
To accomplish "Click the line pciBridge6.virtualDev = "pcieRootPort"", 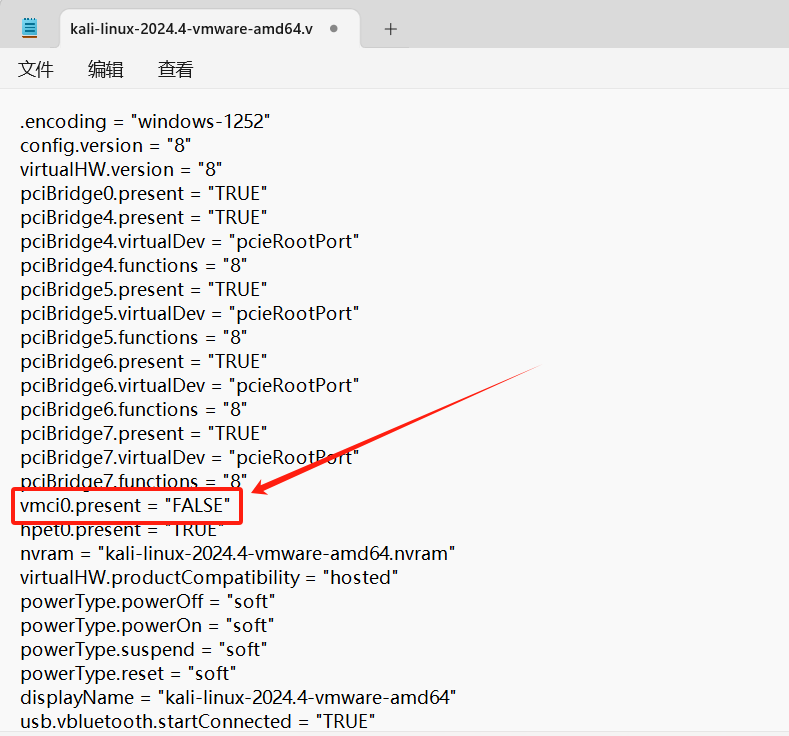I will click(x=190, y=385).
